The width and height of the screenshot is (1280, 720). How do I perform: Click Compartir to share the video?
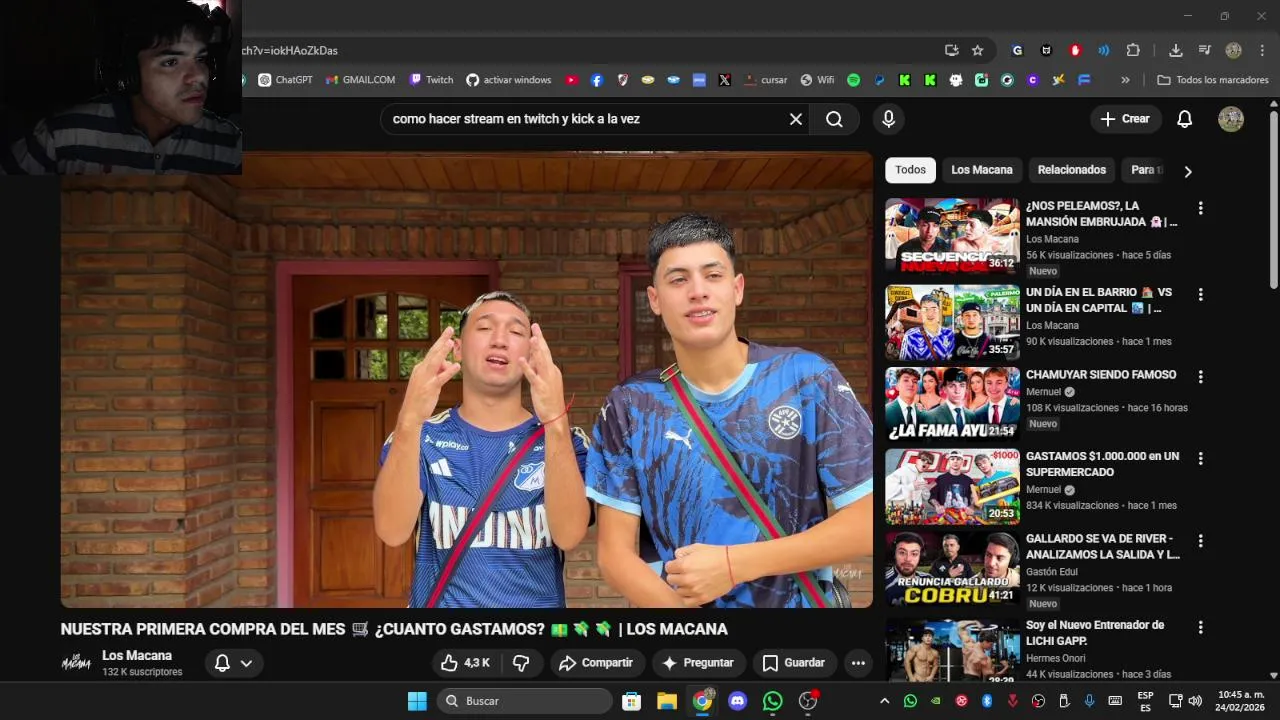point(596,663)
